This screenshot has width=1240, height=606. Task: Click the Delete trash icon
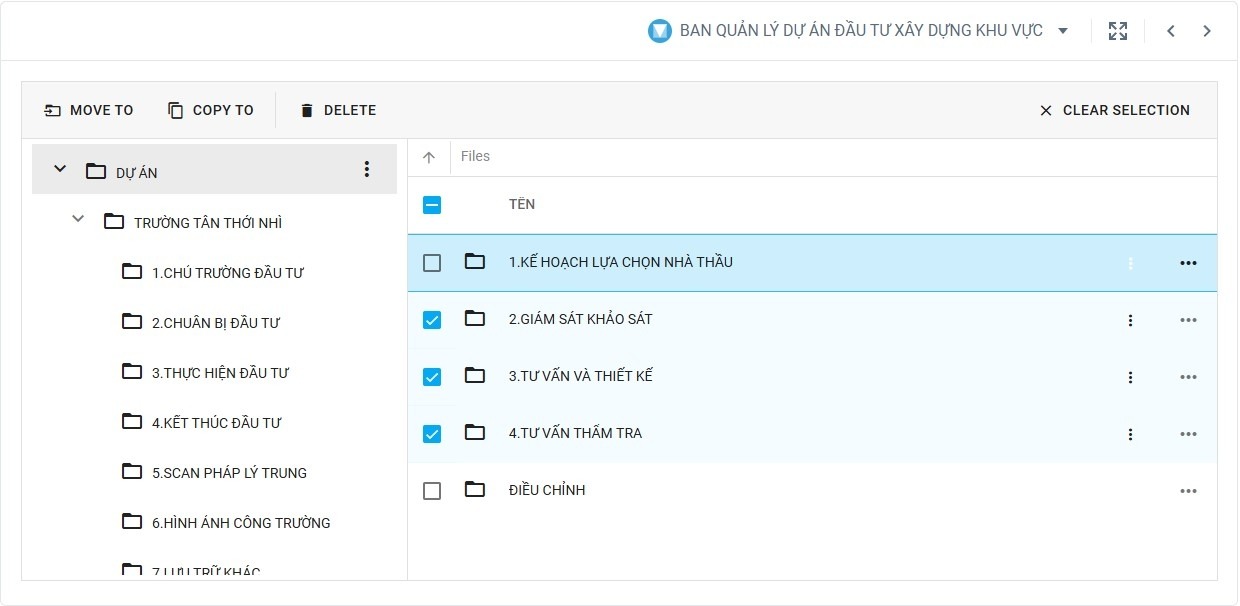point(306,110)
